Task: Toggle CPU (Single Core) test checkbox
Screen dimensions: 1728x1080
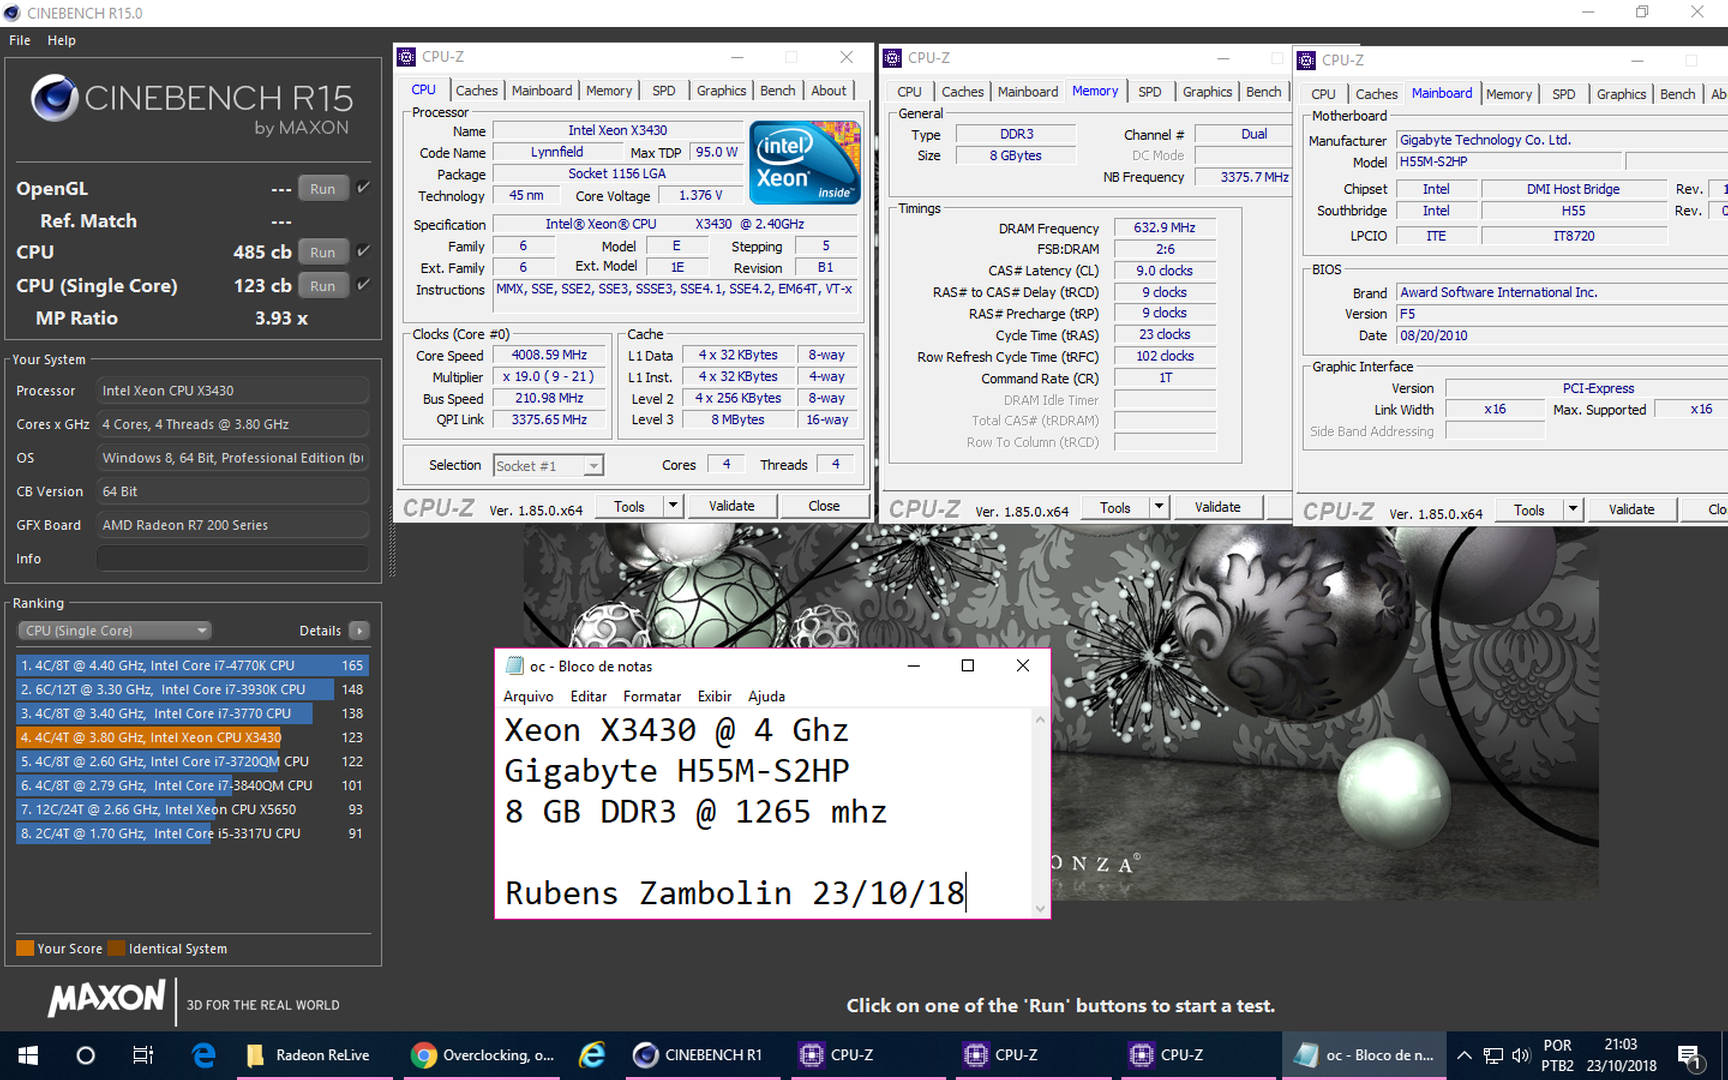Action: pos(363,285)
